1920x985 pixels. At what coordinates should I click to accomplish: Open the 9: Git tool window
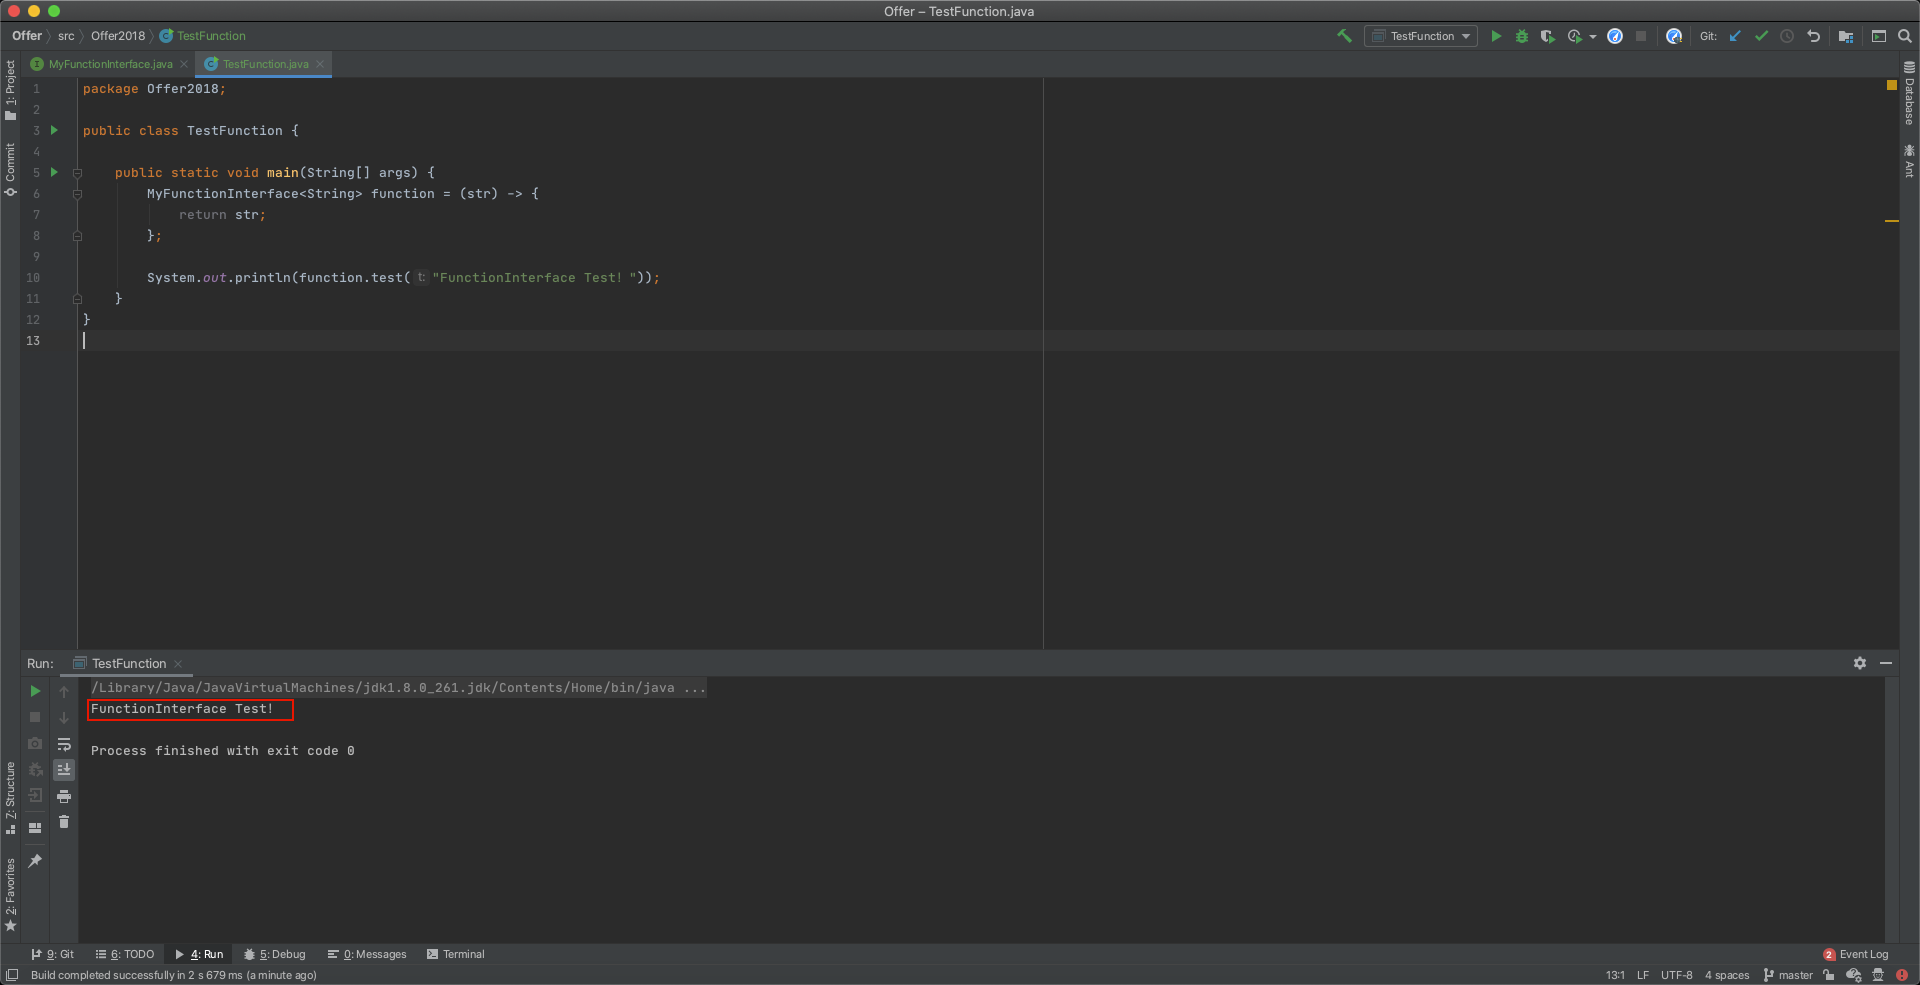52,954
